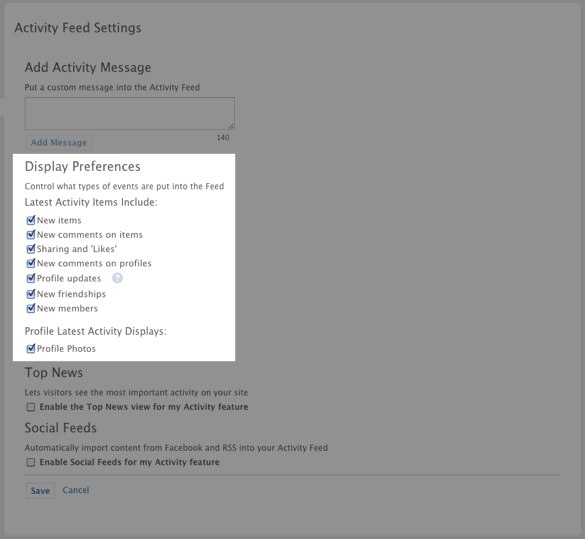Focus the custom activity message text box

pyautogui.click(x=130, y=113)
